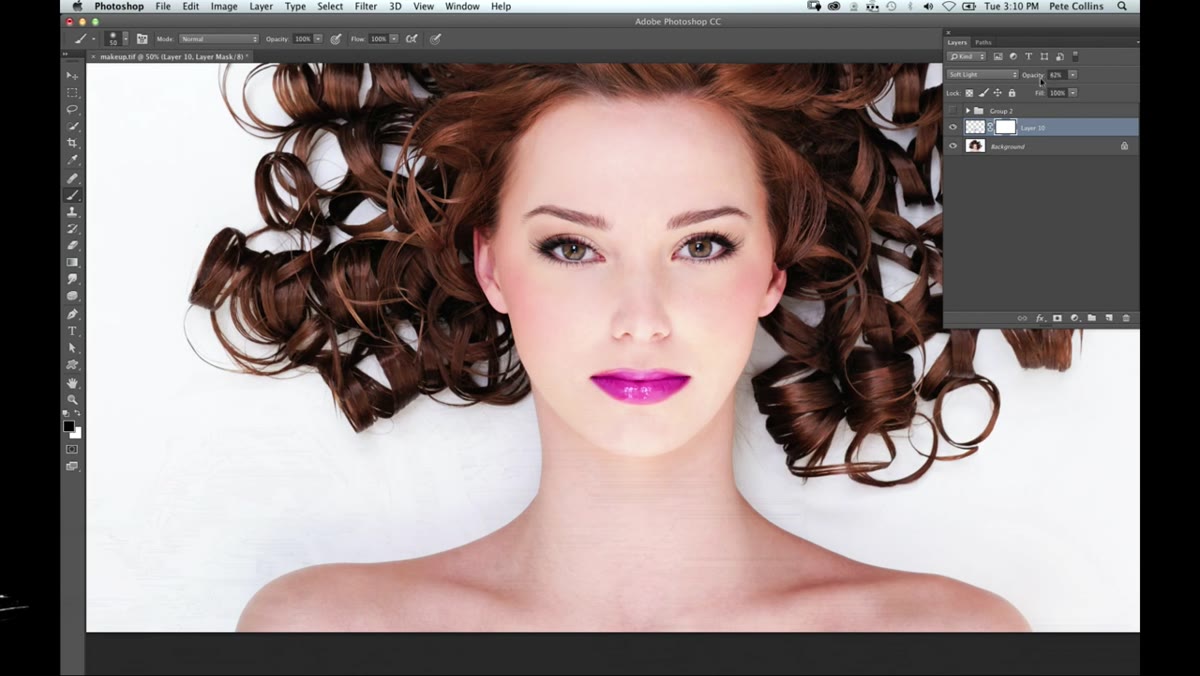Open the Filter menu
The height and width of the screenshot is (676, 1200).
pyautogui.click(x=366, y=6)
